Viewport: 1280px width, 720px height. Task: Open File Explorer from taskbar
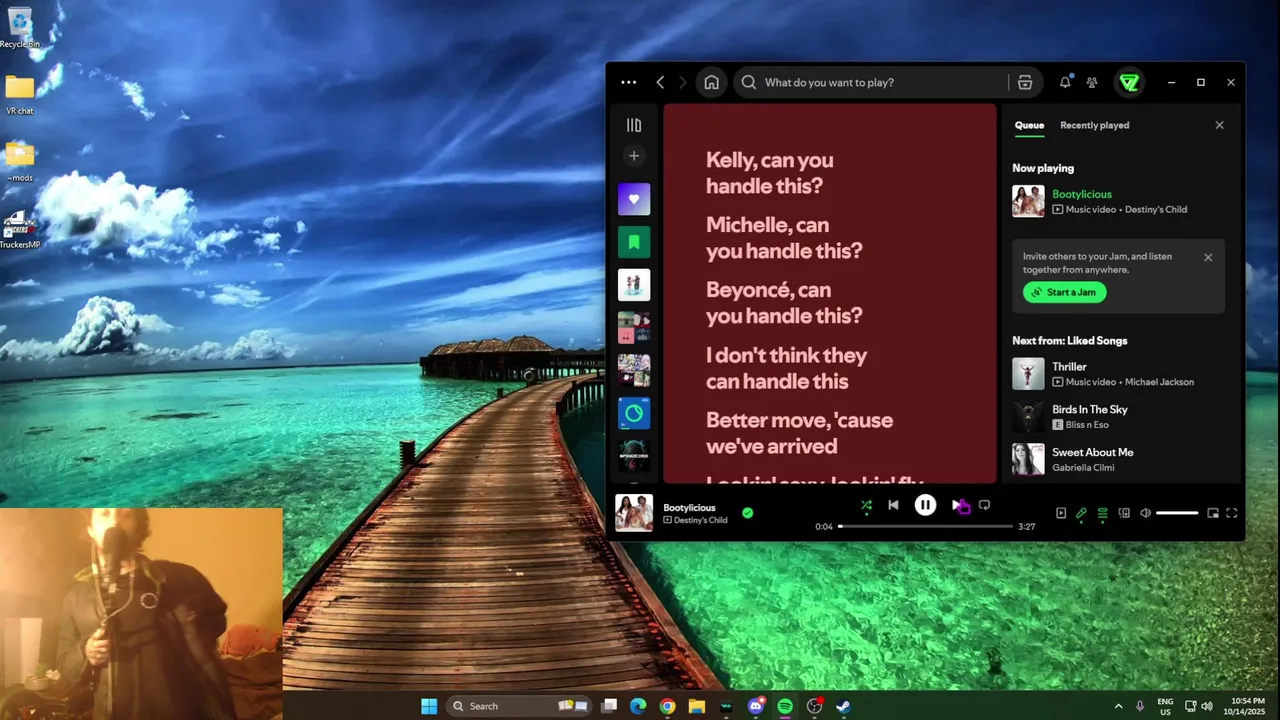(x=697, y=706)
